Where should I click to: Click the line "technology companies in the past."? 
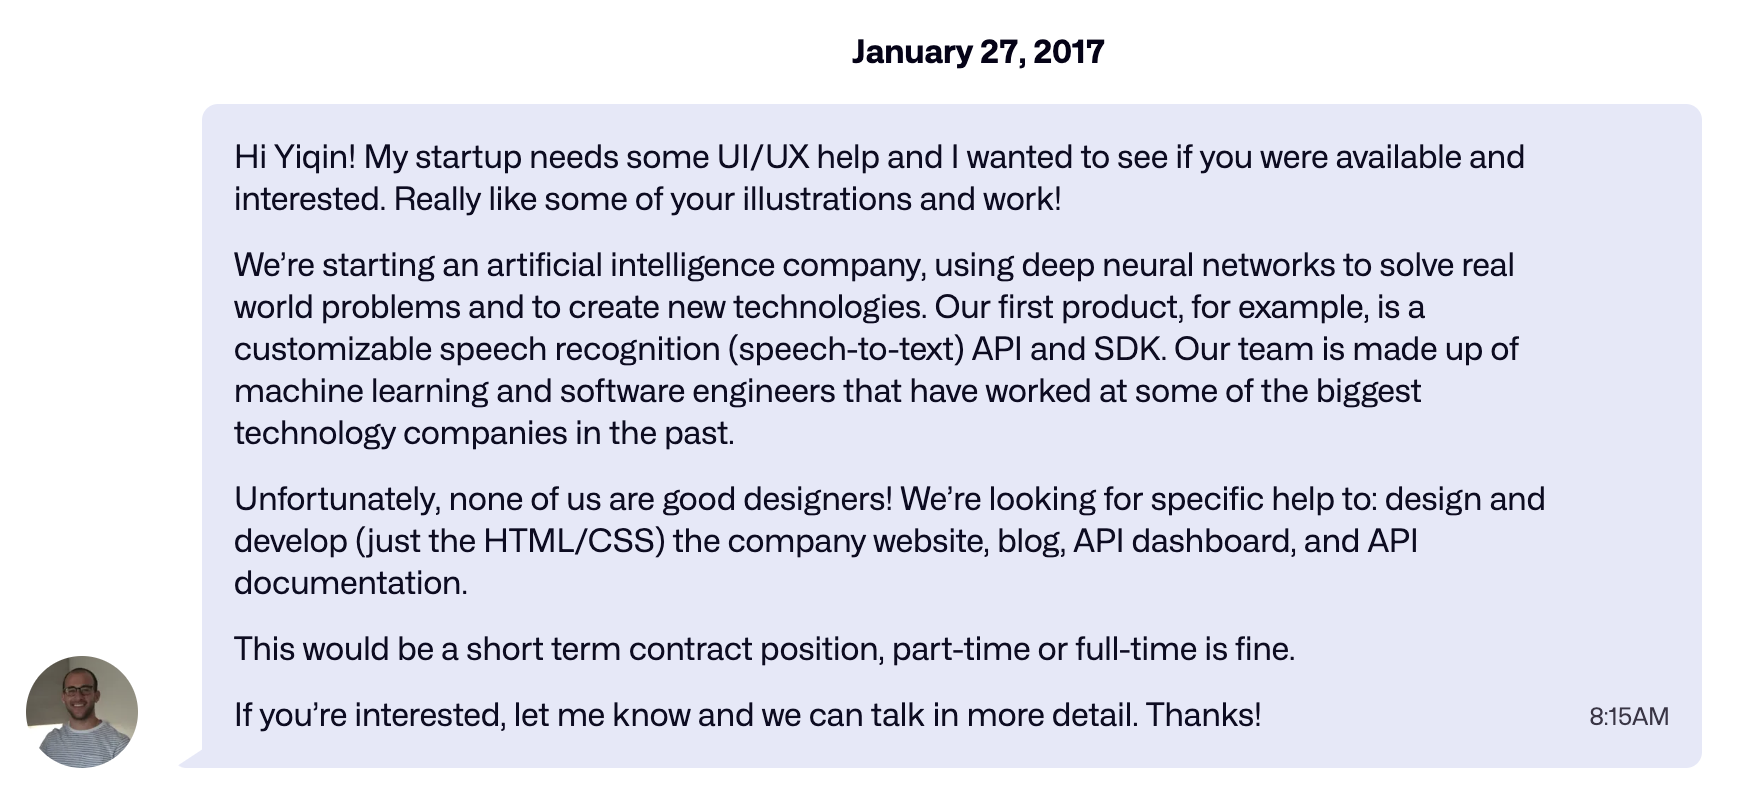(484, 433)
